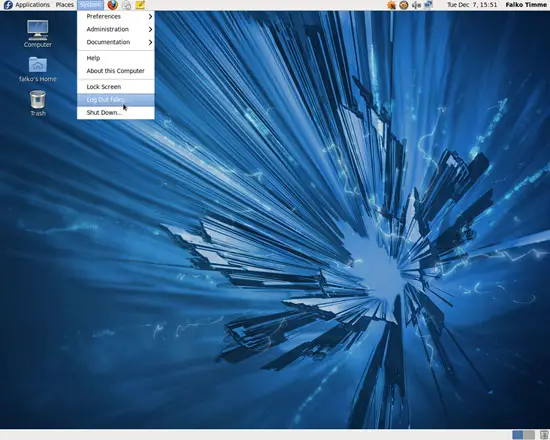Open the Administration submenu

coord(116,29)
